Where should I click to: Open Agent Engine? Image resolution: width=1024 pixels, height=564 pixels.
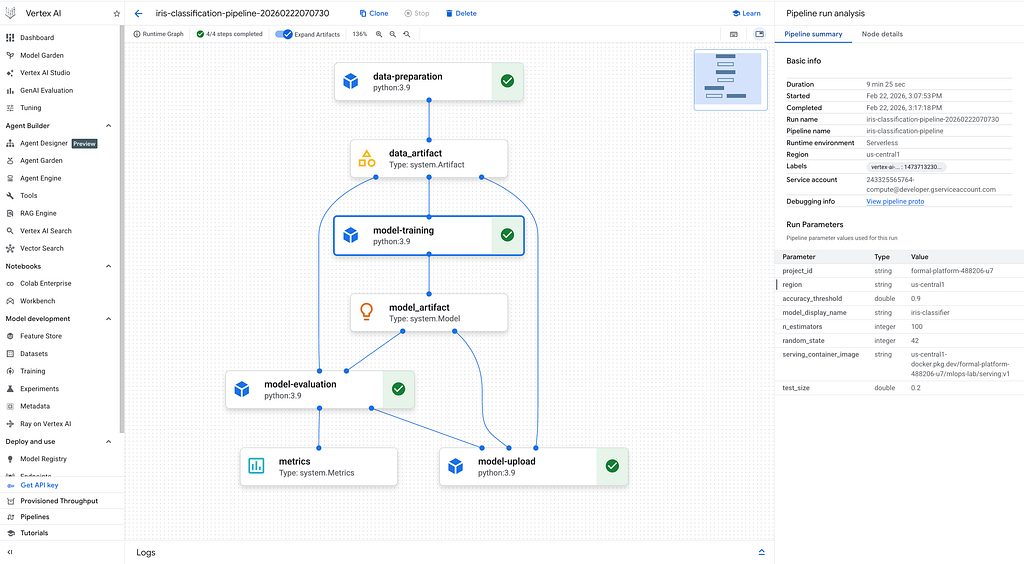coord(40,178)
